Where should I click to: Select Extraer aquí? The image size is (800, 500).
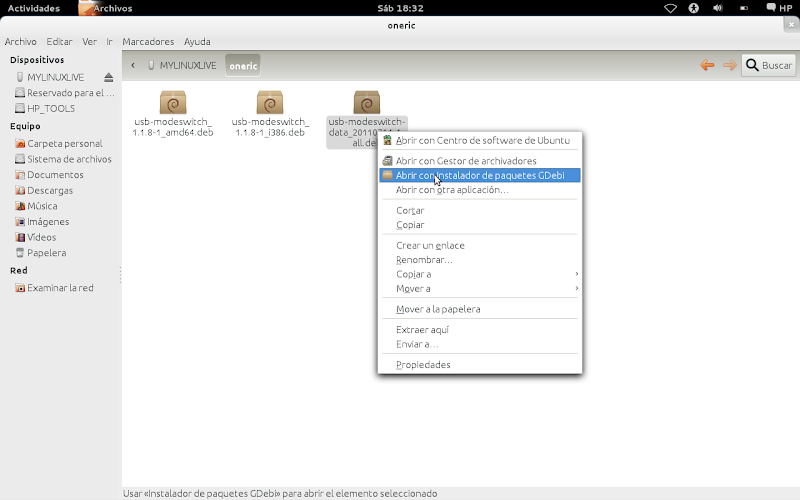(480, 330)
